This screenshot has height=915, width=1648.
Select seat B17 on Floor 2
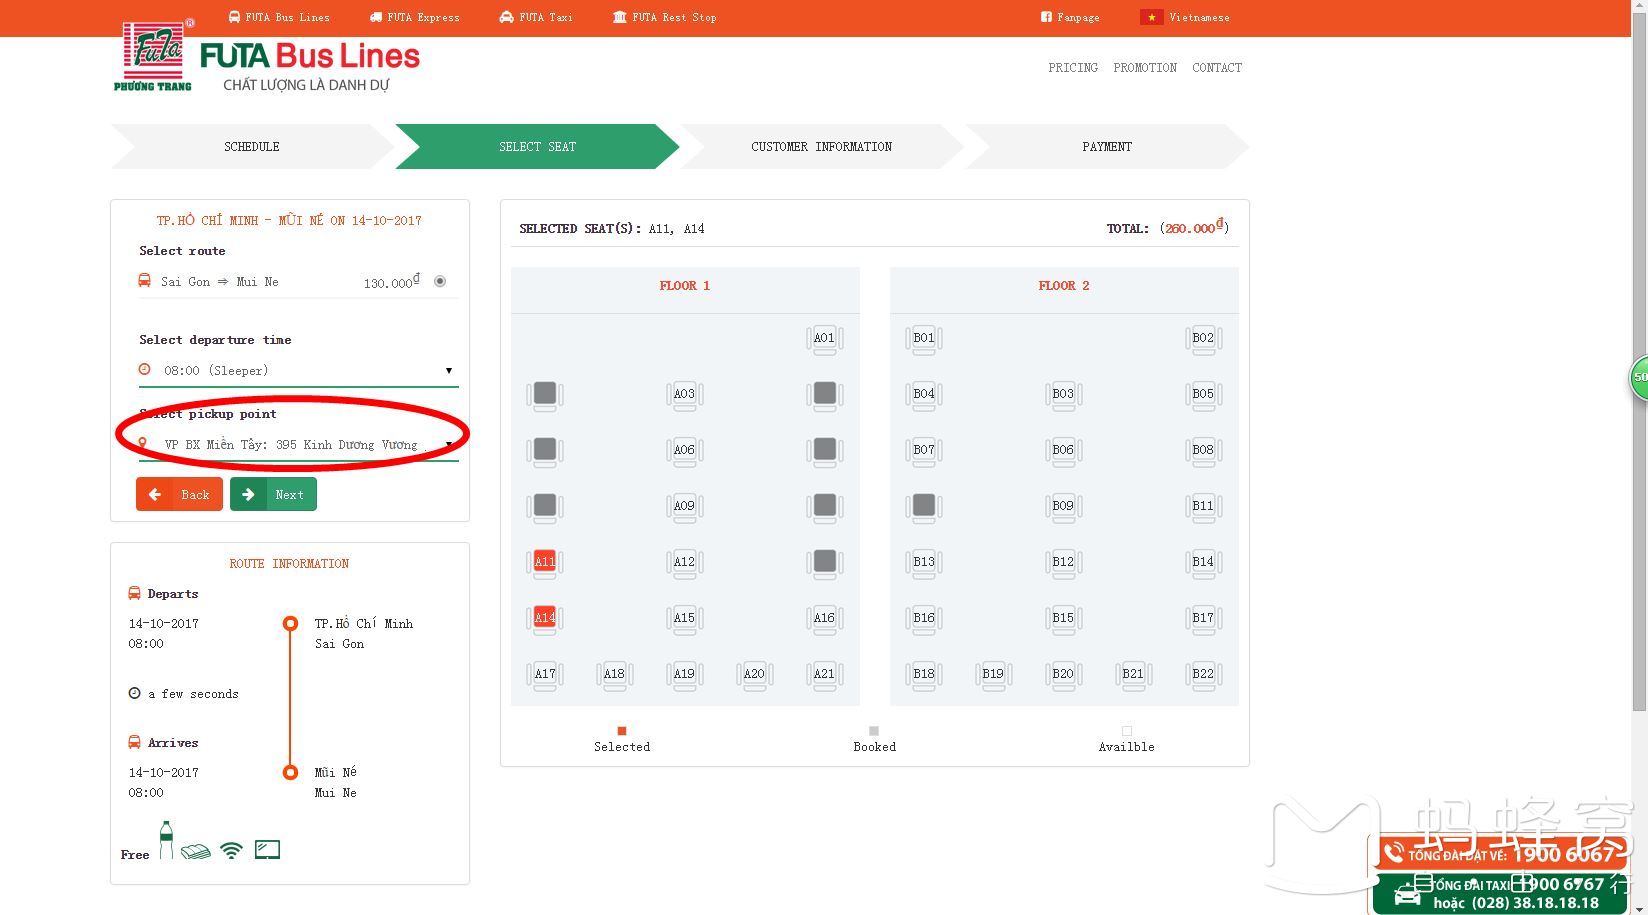point(1203,618)
